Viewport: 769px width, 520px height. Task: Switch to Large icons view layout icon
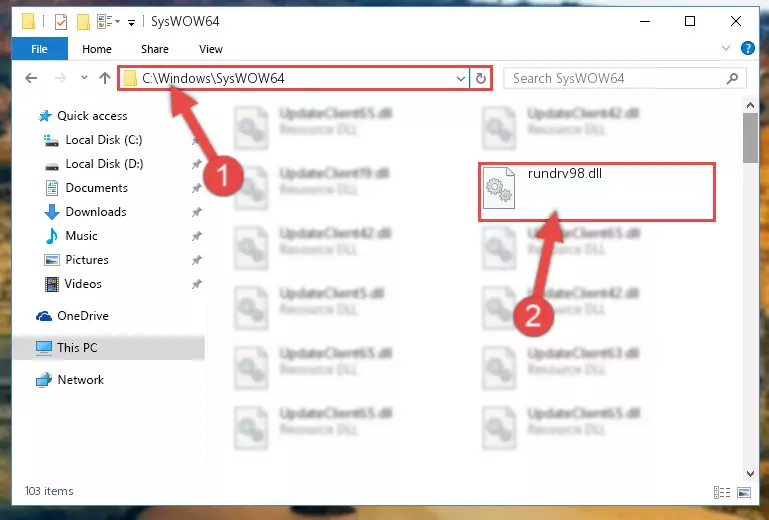click(x=743, y=492)
